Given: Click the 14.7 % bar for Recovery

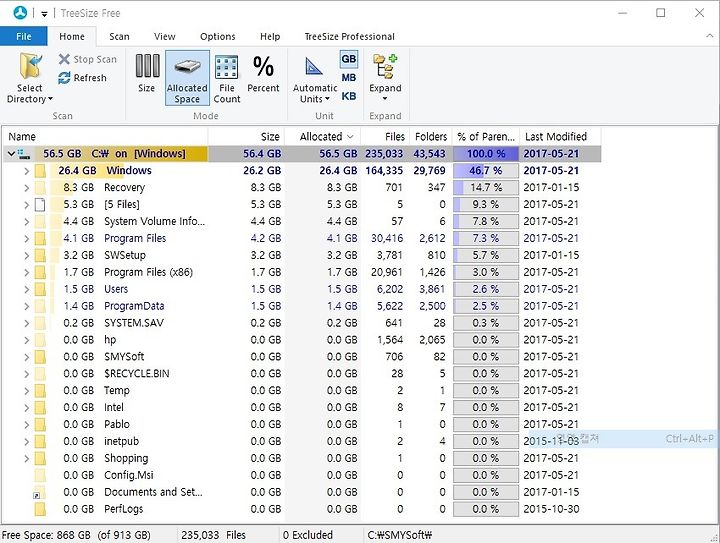Looking at the screenshot, I should (x=486, y=188).
